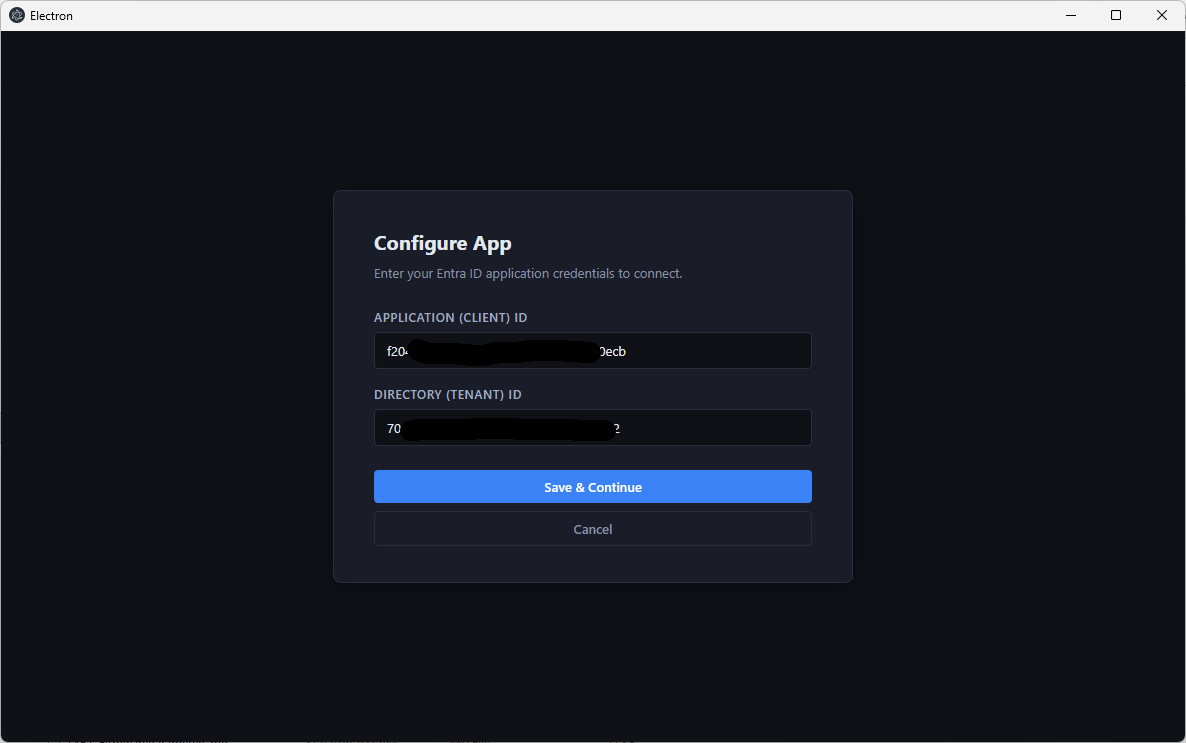Viewport: 1186px width, 743px height.
Task: Click the DIRECTORY (TENANT) ID label
Action: [447, 395]
